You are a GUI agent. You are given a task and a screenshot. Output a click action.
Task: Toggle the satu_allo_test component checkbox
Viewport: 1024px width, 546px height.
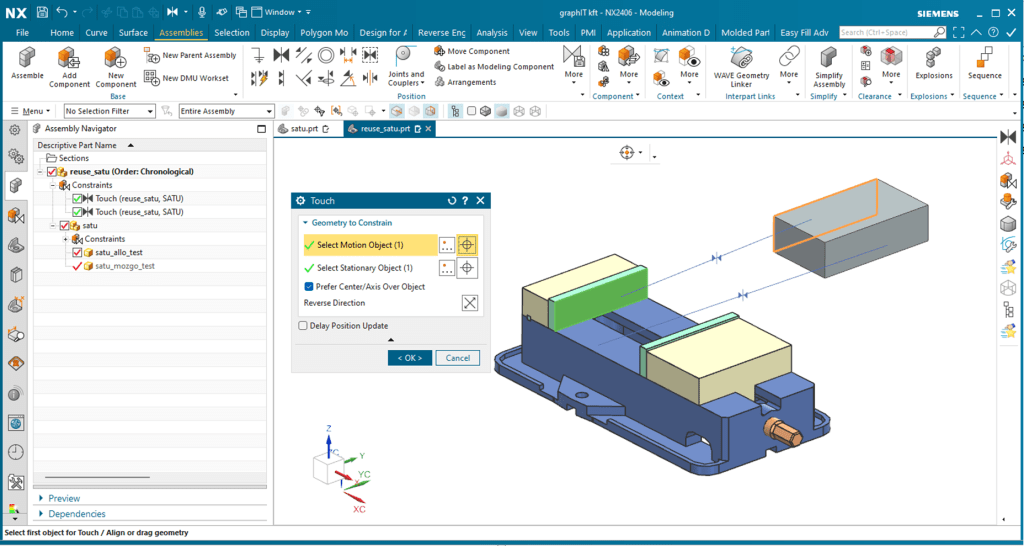[76, 253]
